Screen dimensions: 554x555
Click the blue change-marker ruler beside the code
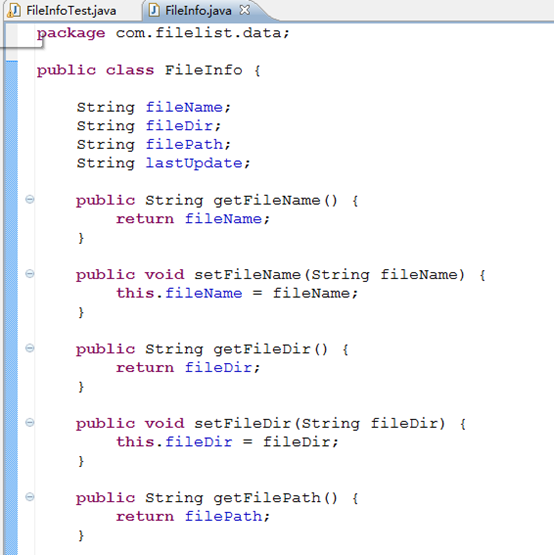point(11,308)
